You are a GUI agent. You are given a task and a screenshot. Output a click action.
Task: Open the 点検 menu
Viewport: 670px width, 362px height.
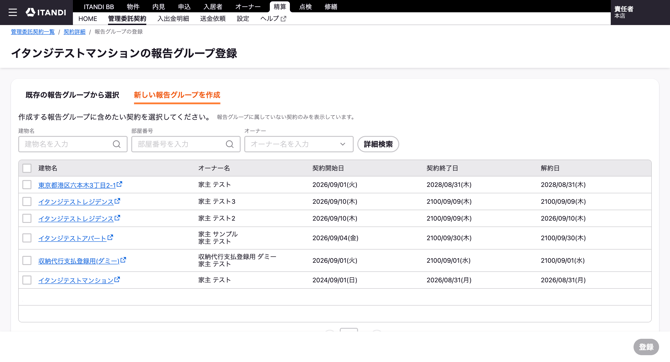pos(305,7)
